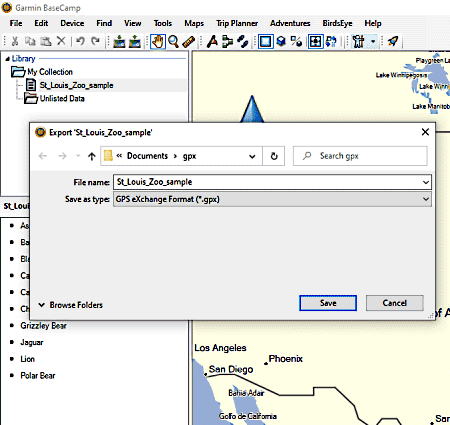Image resolution: width=450 pixels, height=425 pixels.
Task: Switch to the 2D map view icon
Action: point(266,42)
